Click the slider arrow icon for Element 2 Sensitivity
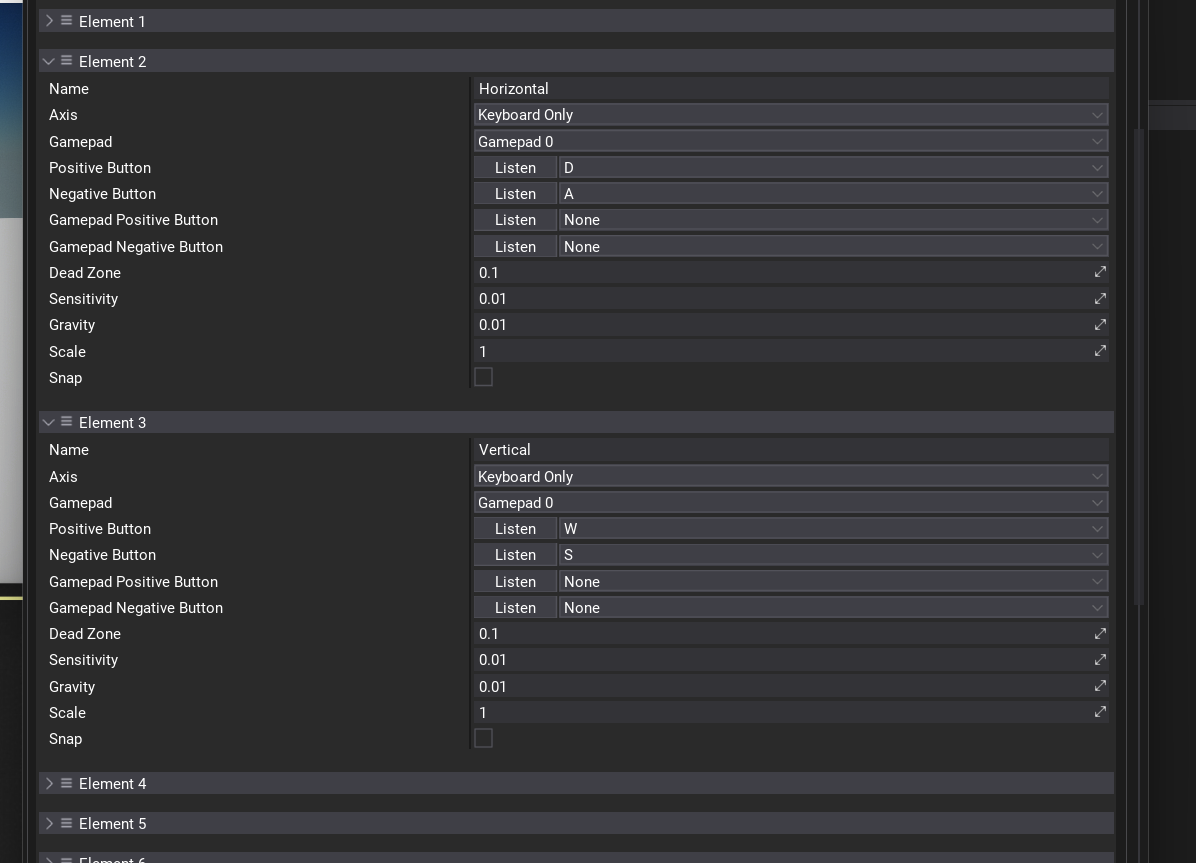1196x863 pixels. tap(1100, 298)
